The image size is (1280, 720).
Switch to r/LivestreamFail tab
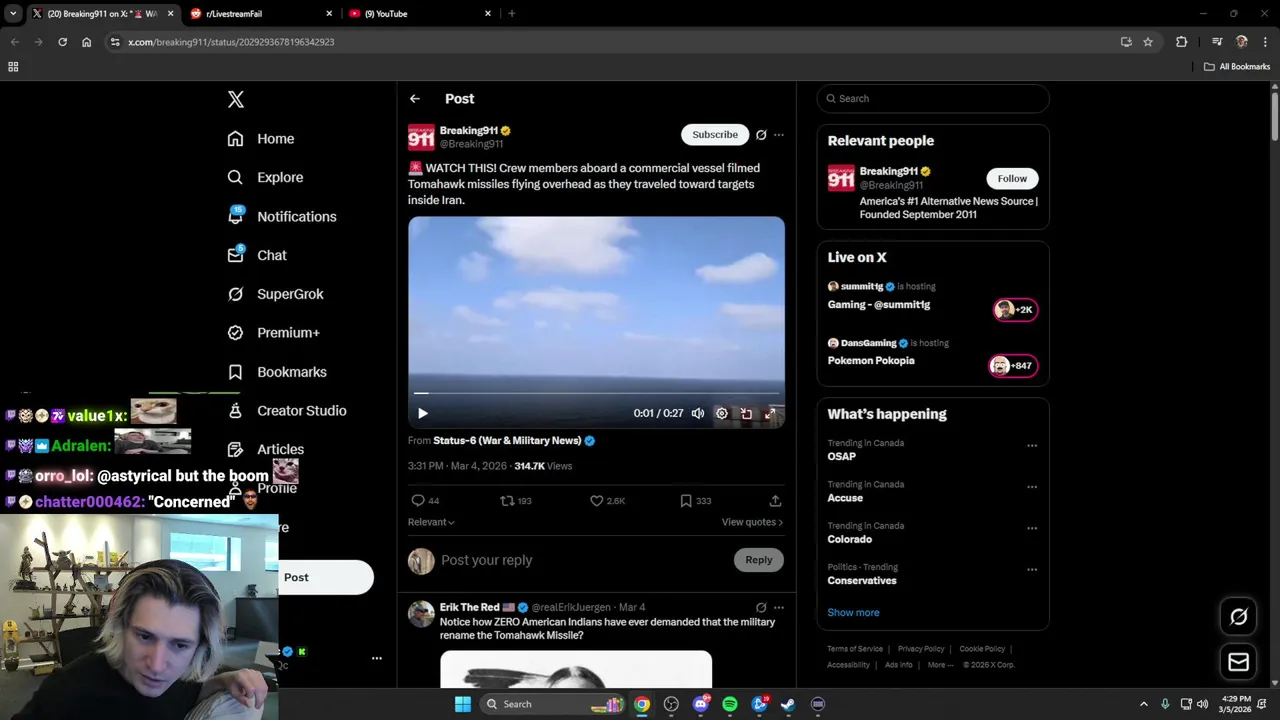point(262,14)
